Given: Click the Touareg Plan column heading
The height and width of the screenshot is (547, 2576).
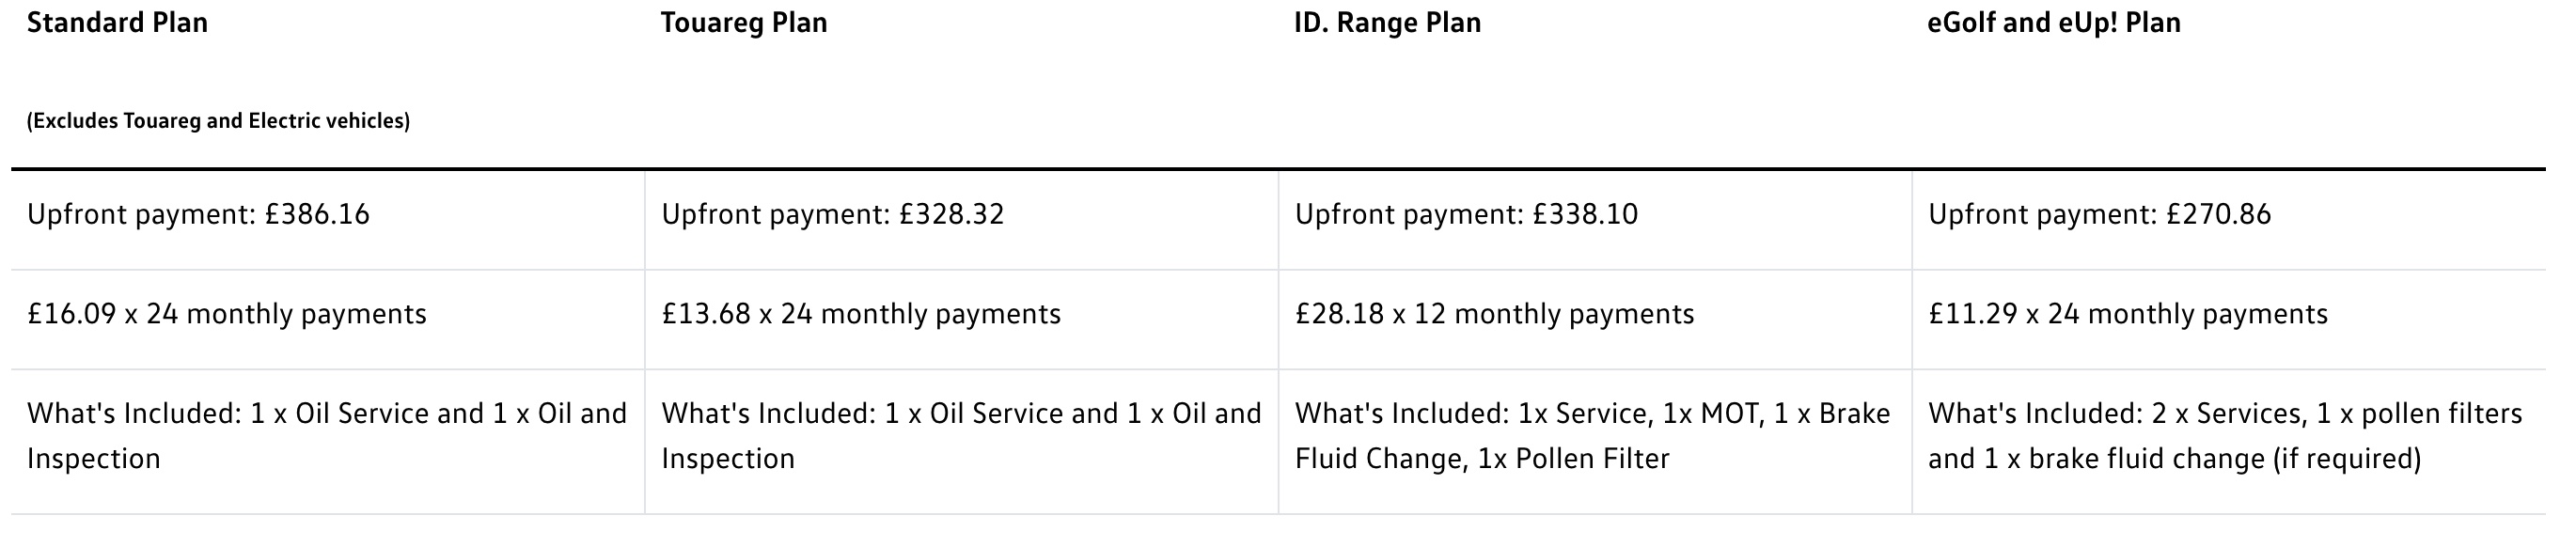Looking at the screenshot, I should [x=744, y=23].
